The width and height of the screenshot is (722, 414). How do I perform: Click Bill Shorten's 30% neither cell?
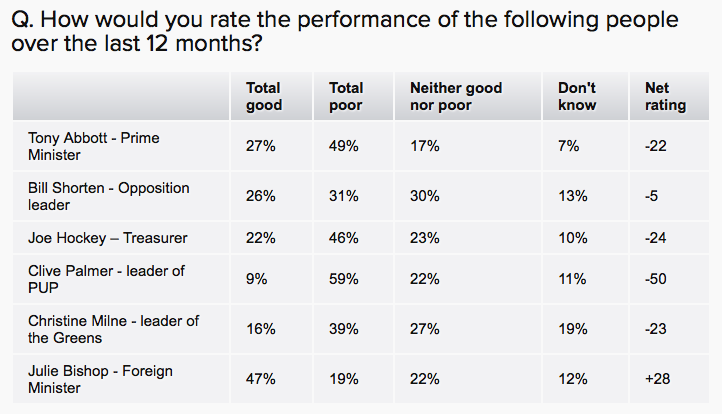tap(425, 196)
